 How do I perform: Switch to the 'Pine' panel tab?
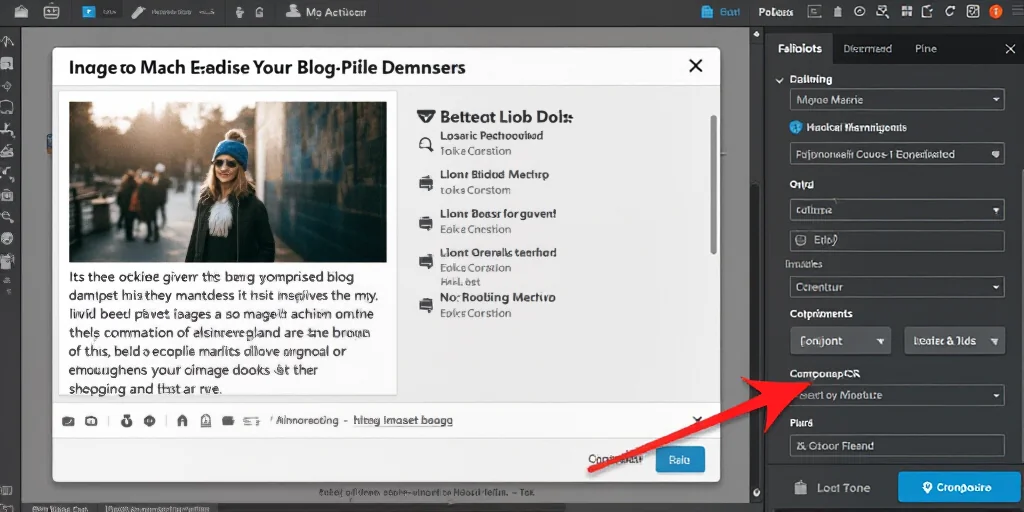point(925,48)
